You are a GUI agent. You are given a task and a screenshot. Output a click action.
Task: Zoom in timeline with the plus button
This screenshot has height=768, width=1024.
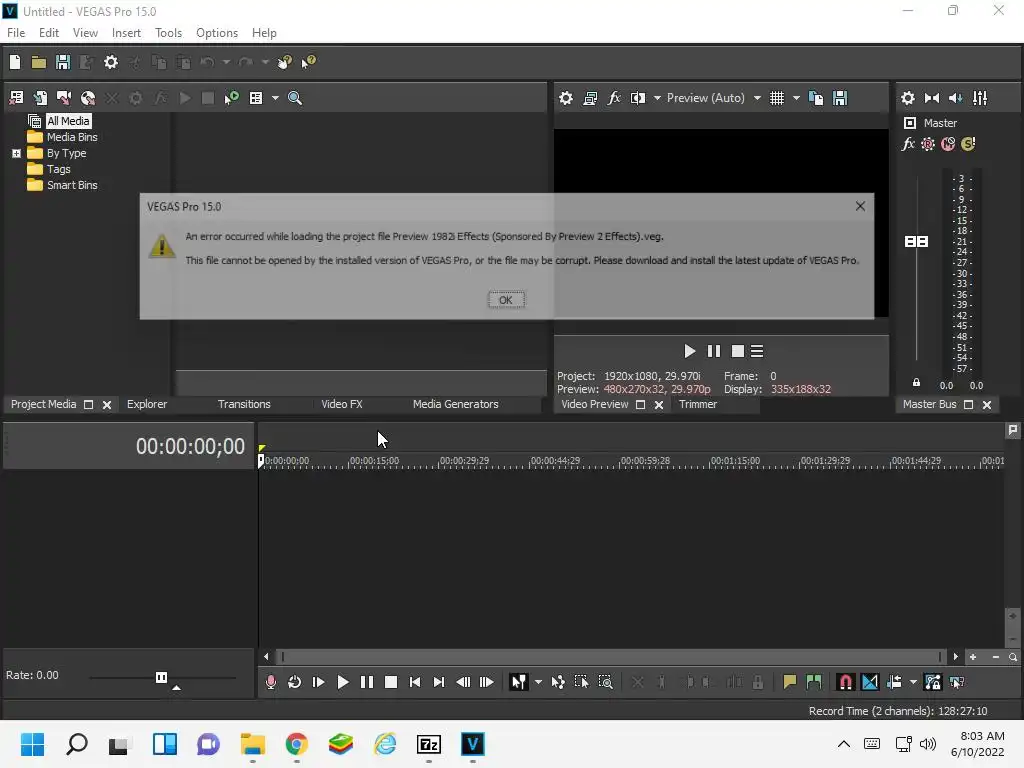pyautogui.click(x=972, y=657)
